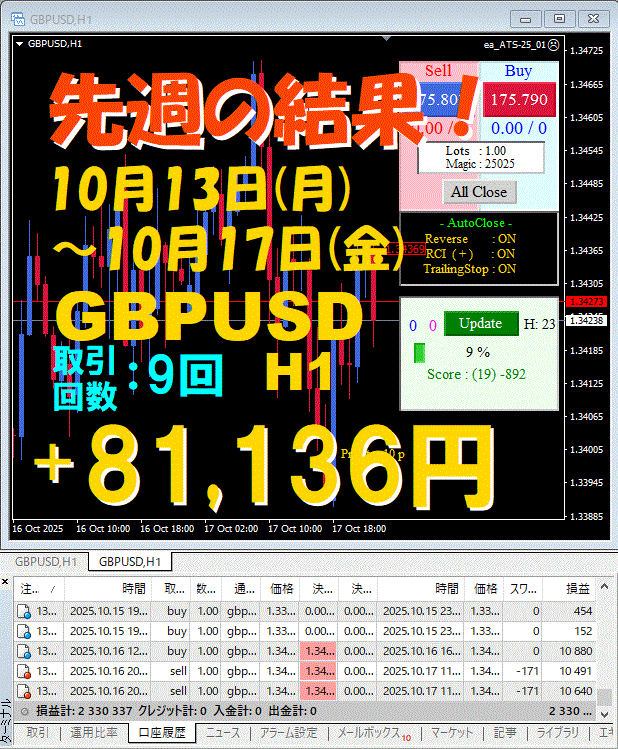The image size is (618, 749).
Task: Click the summary row circle icon
Action: (x=24, y=712)
